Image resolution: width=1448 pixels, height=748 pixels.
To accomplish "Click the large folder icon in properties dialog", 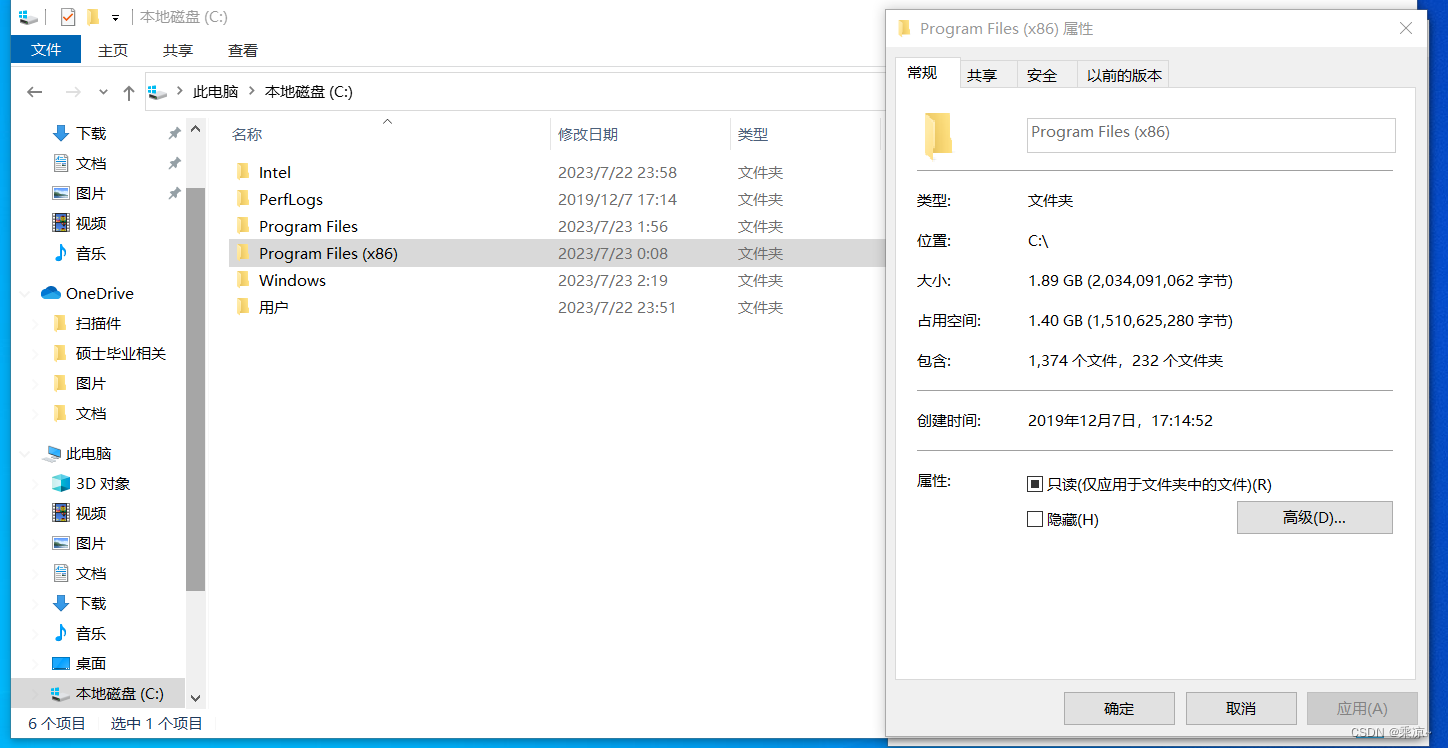I will tap(938, 136).
